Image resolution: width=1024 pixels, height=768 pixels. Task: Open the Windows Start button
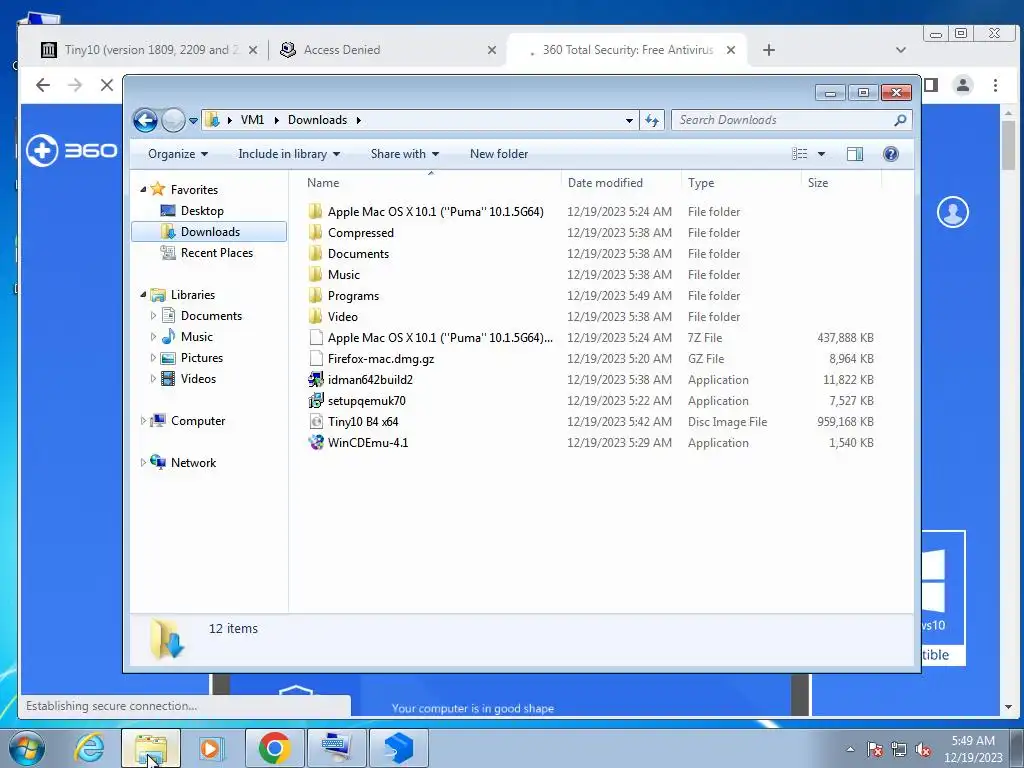[27, 748]
